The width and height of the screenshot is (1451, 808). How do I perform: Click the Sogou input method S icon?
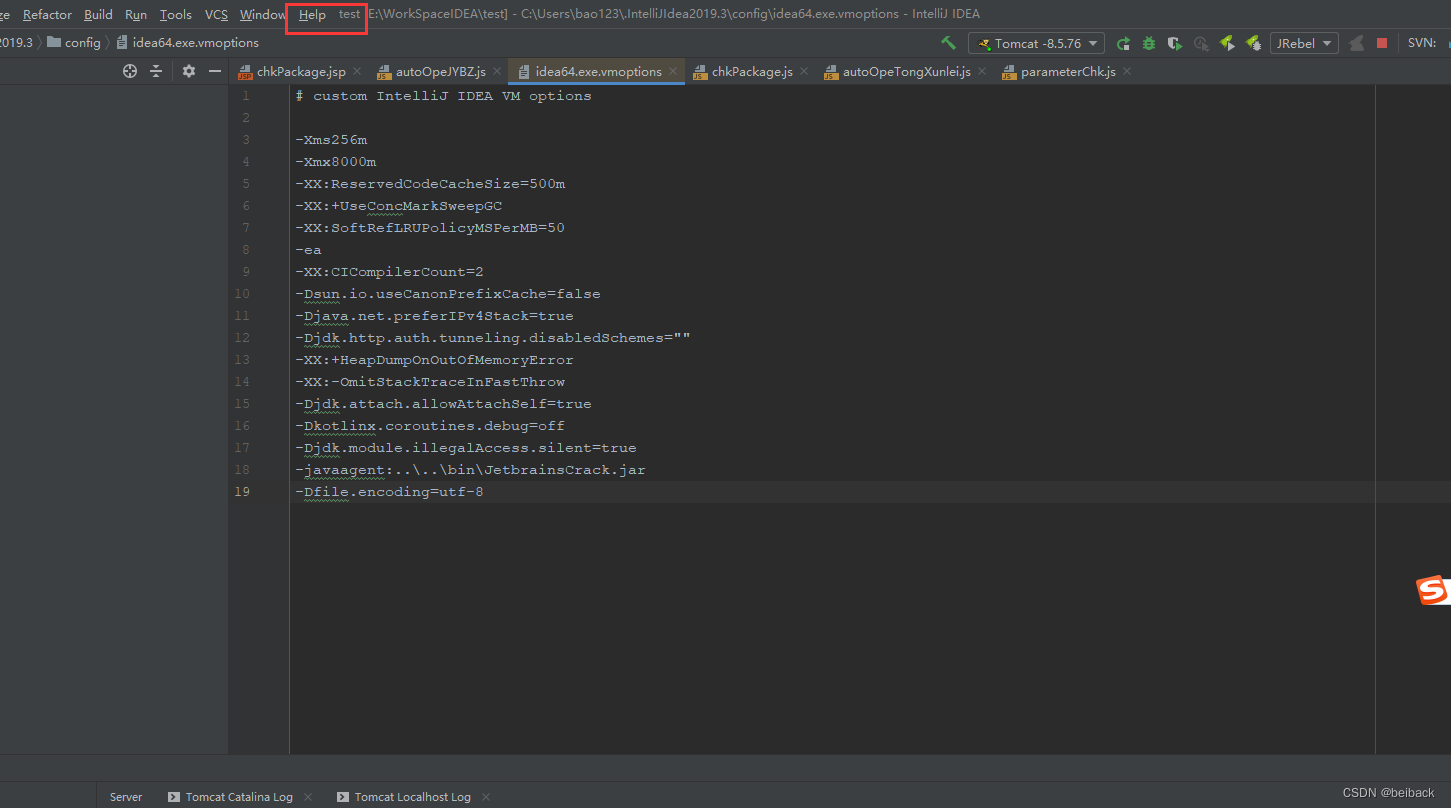point(1433,591)
